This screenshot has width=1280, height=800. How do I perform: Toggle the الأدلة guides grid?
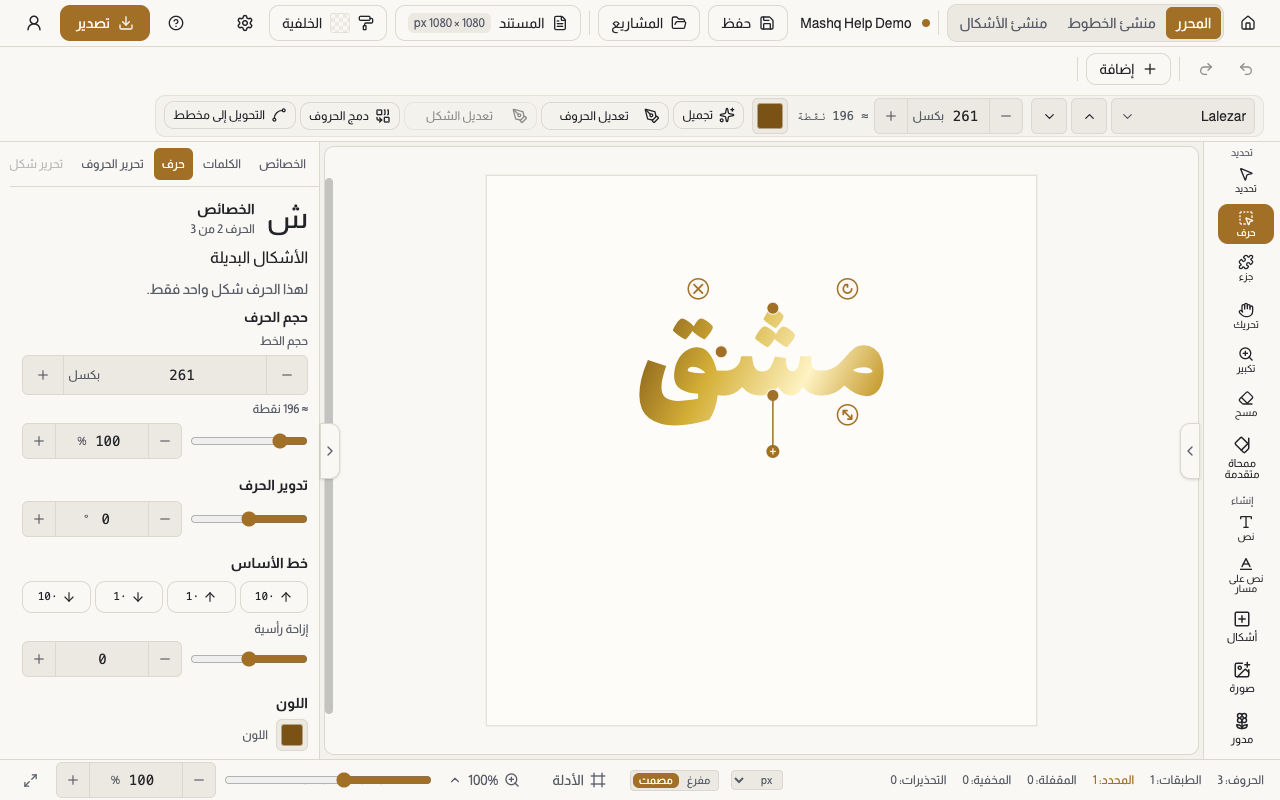579,780
